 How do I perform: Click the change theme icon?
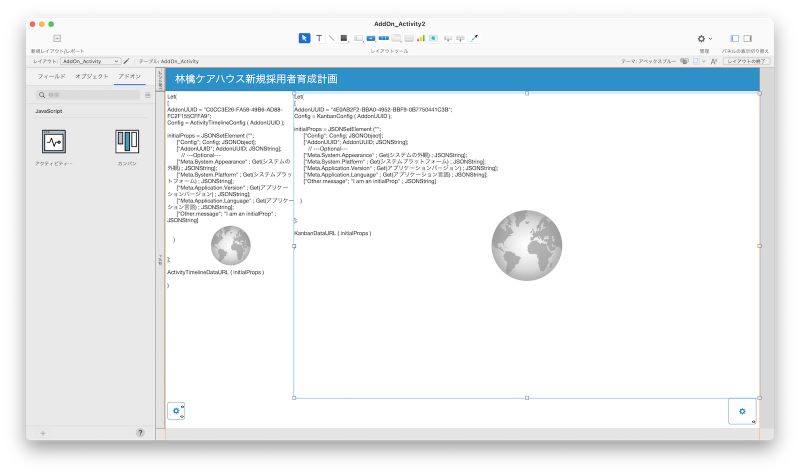684,61
